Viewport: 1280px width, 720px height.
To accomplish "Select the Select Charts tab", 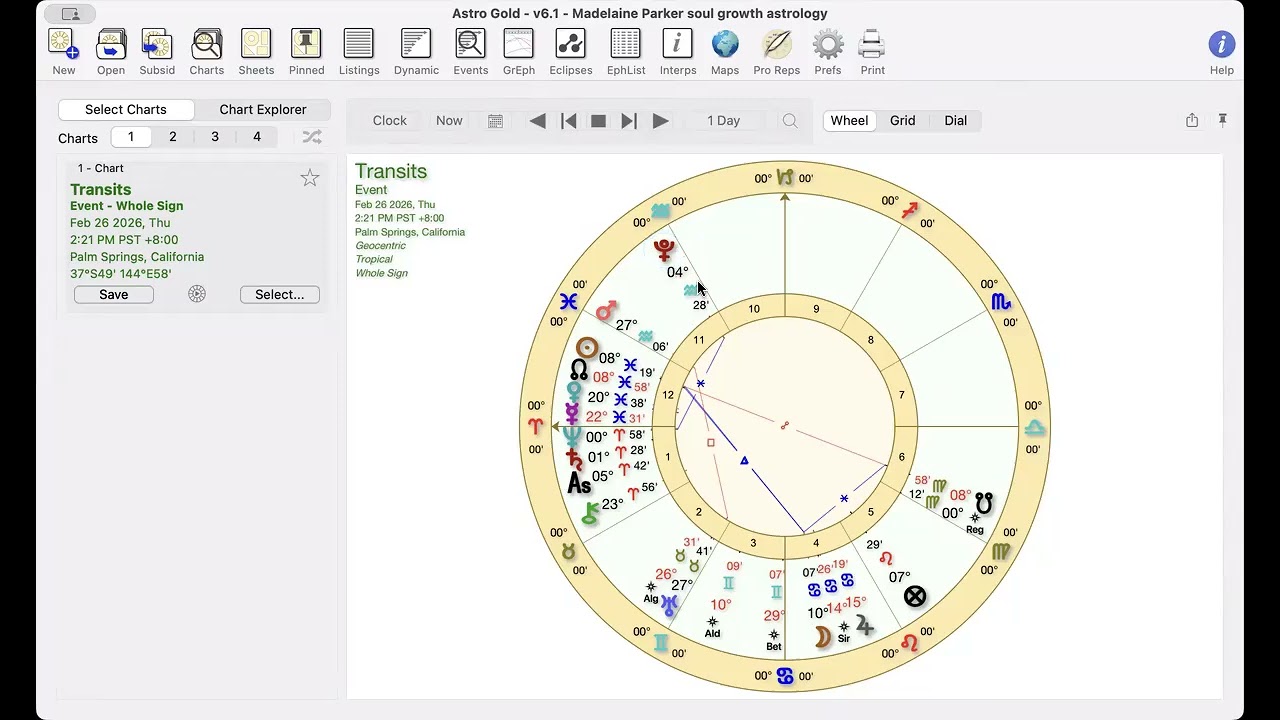I will tap(126, 109).
